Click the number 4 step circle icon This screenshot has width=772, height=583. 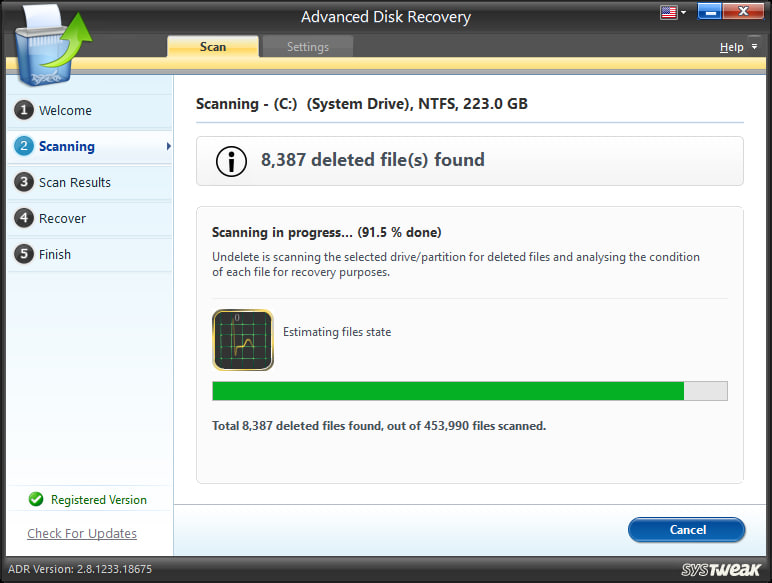coord(24,218)
